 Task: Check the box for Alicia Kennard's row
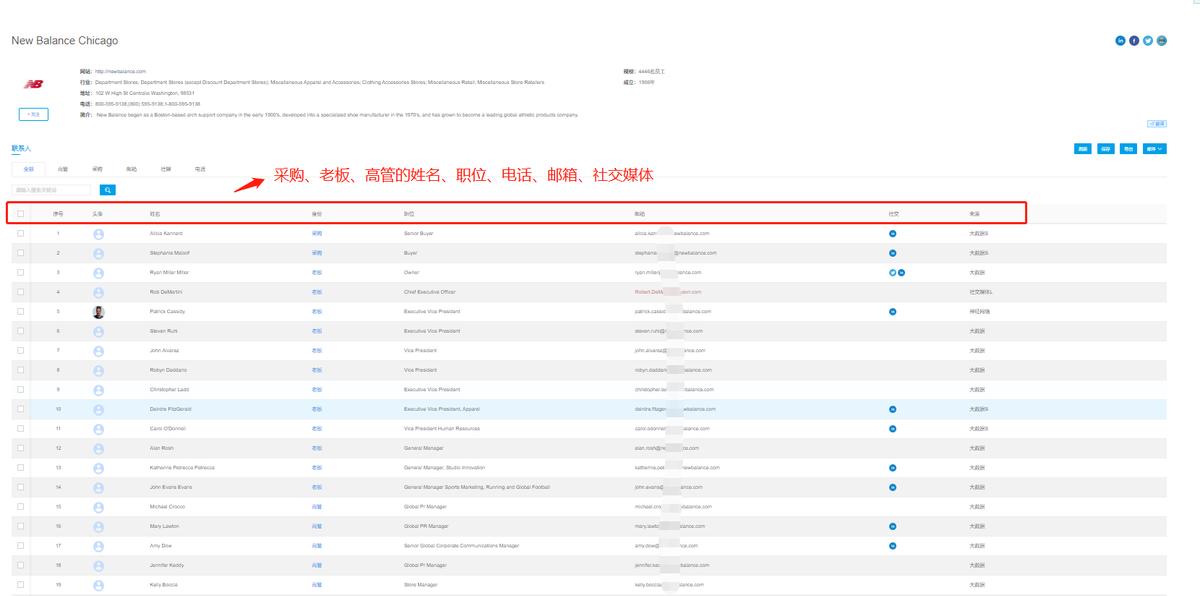click(20, 233)
